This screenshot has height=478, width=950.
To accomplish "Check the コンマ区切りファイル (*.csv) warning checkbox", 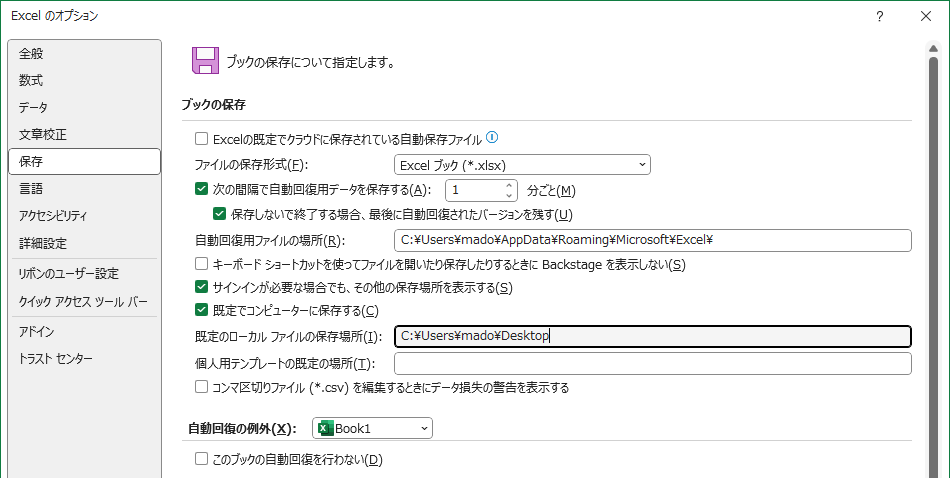I will coord(201,387).
